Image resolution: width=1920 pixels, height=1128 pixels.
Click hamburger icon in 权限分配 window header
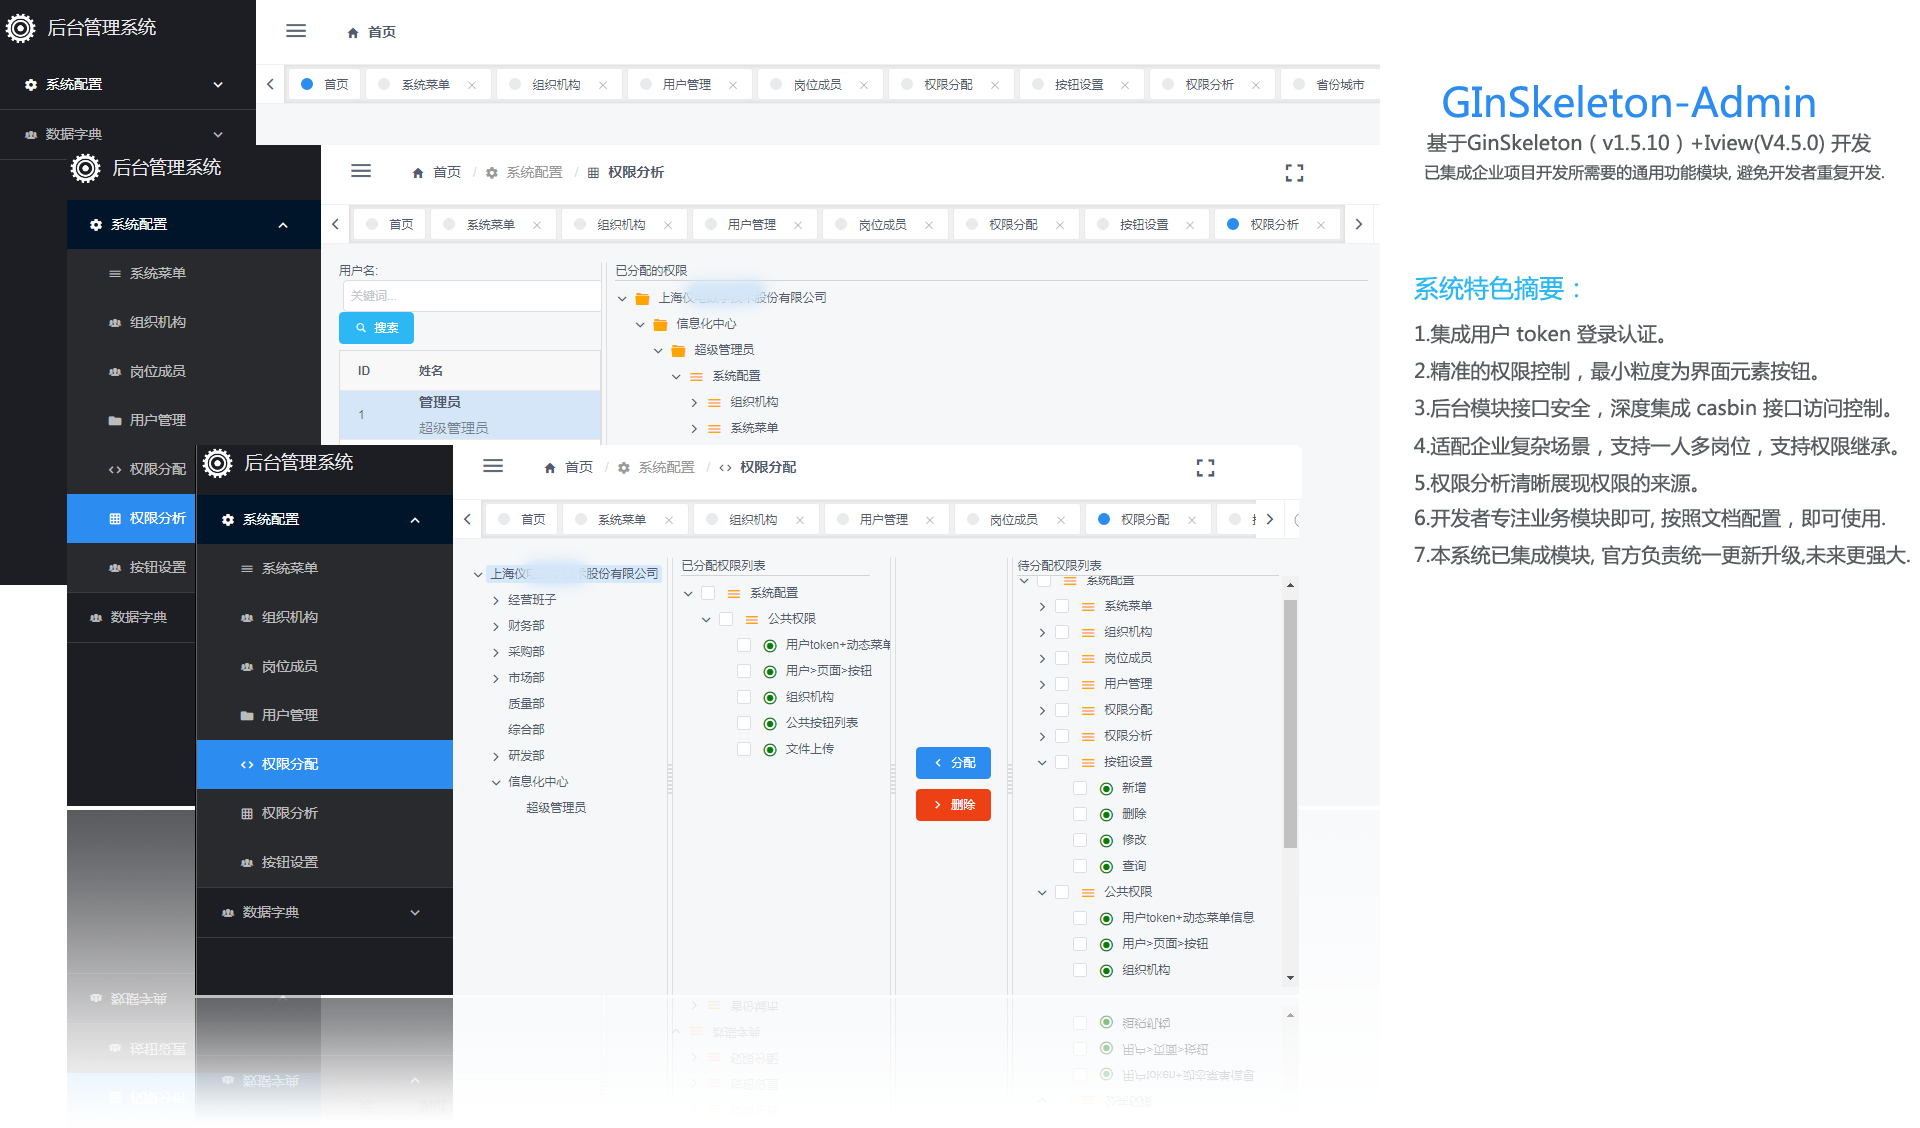[x=493, y=466]
